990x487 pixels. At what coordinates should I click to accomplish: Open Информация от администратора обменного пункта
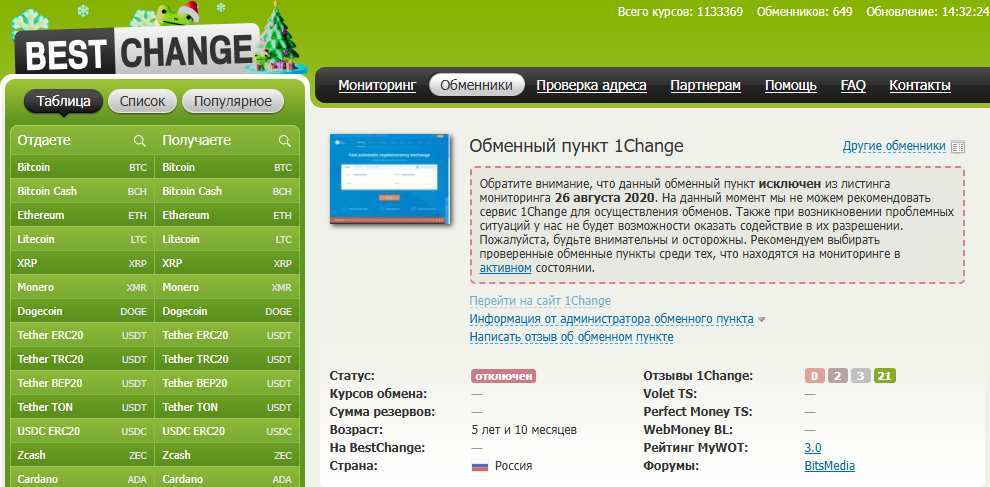(x=611, y=319)
